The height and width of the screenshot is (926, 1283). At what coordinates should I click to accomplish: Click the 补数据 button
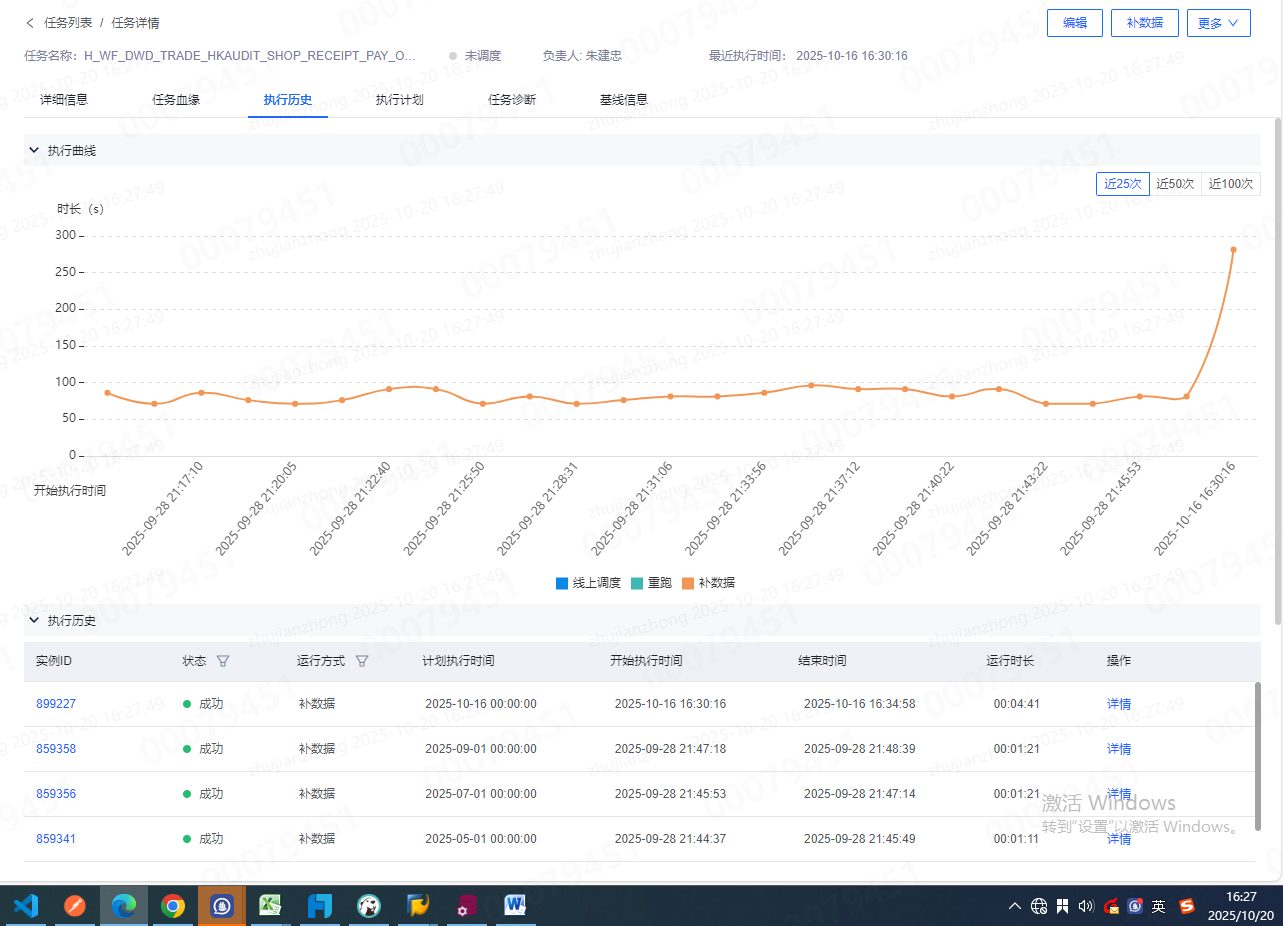click(1144, 23)
